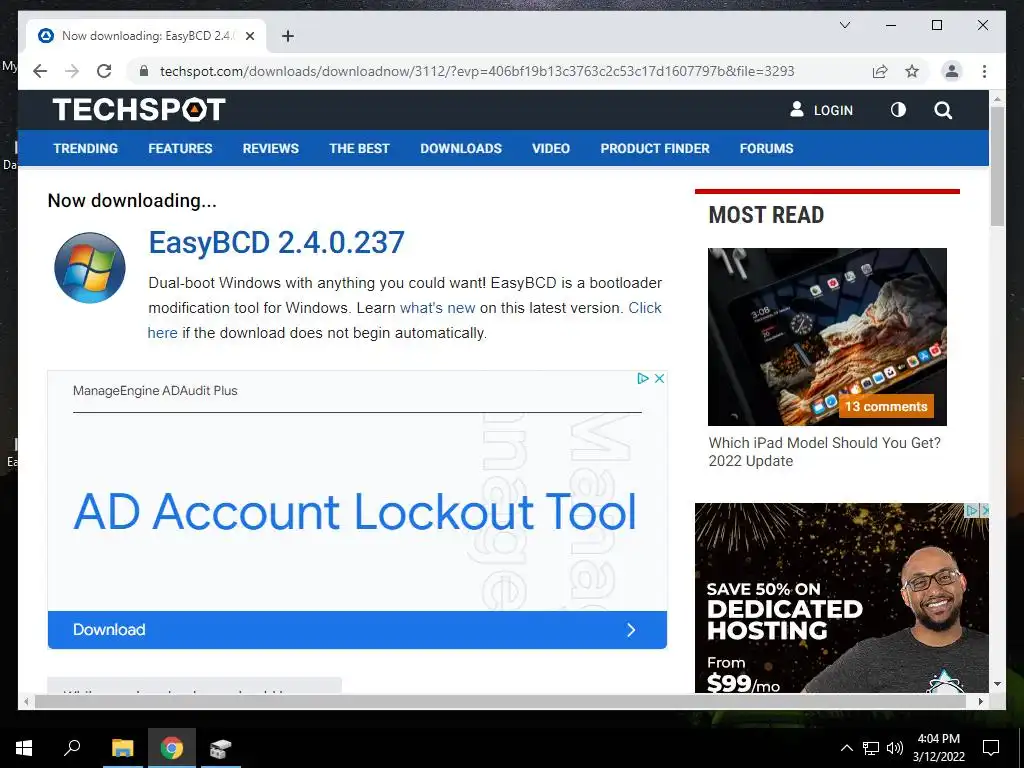Open THE BEST menu item
This screenshot has height=768, width=1024.
[359, 148]
